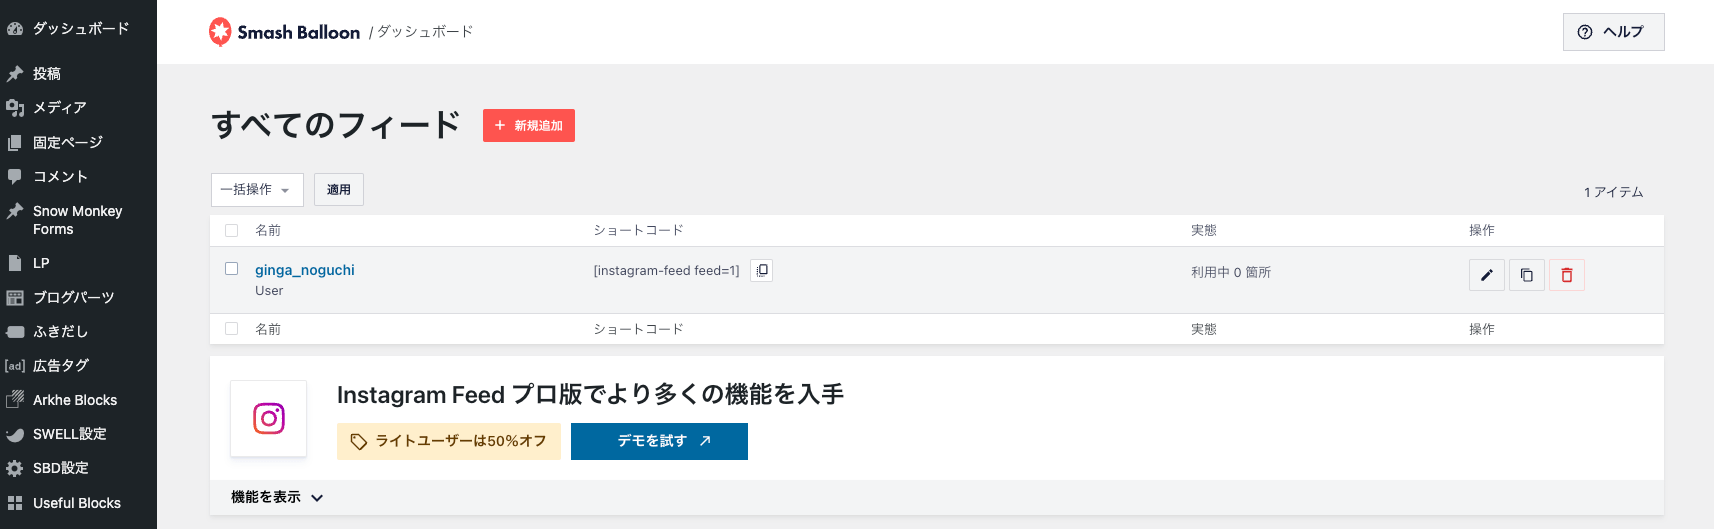Click the ライトユーザーは50%オフ discount tag

(449, 441)
